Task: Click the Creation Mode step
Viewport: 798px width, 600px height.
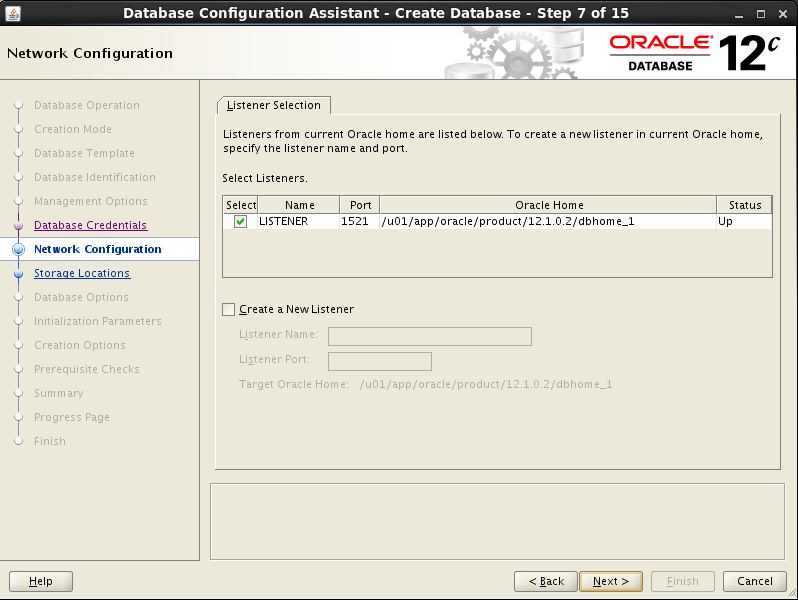Action: click(x=73, y=129)
